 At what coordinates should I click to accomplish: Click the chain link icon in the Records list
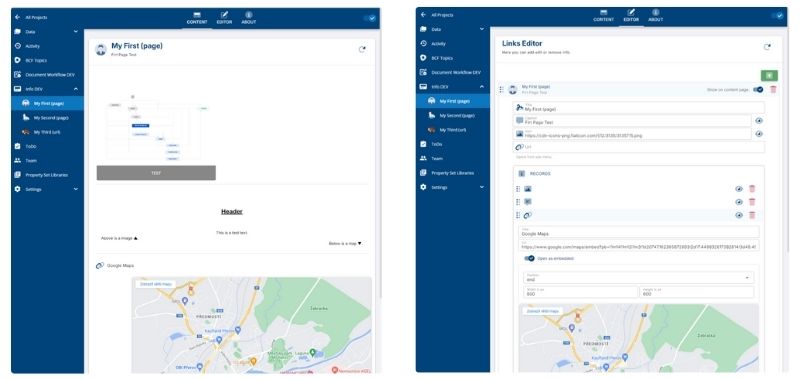tap(528, 215)
